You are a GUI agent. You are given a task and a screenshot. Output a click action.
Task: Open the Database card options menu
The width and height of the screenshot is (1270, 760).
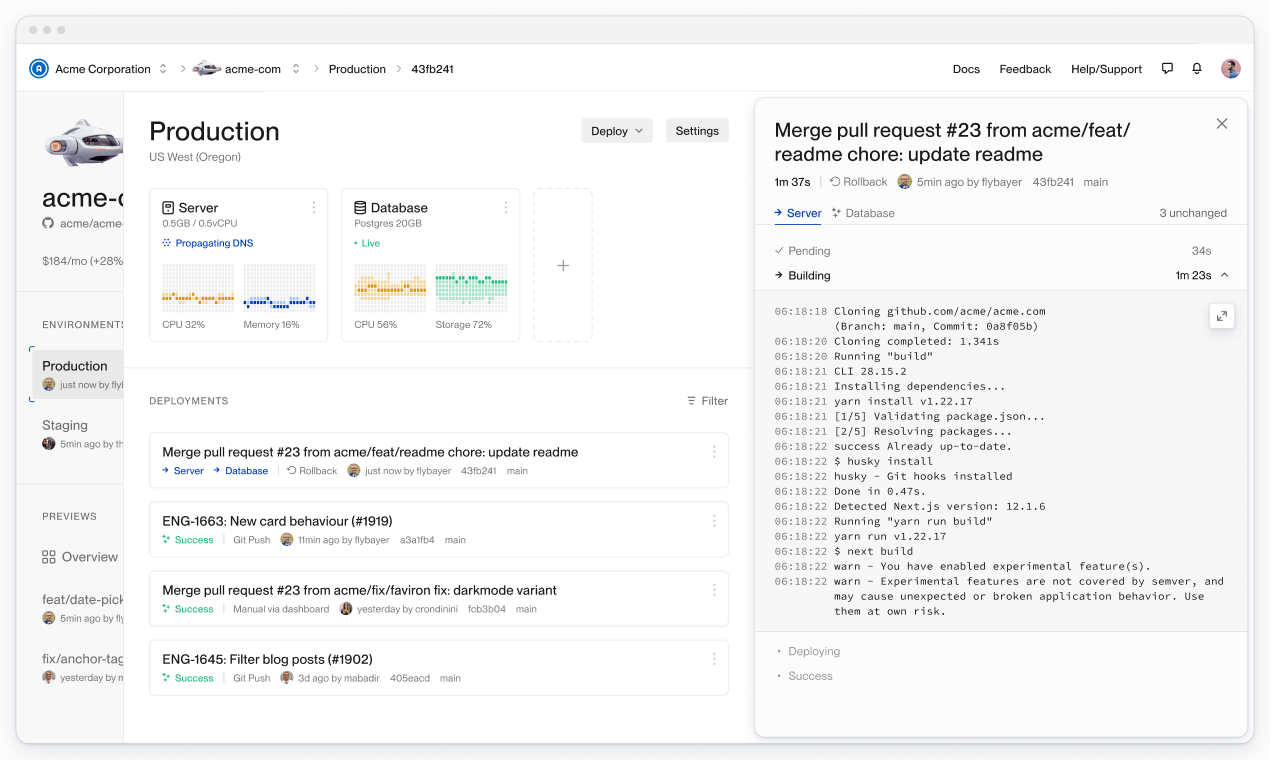point(505,208)
